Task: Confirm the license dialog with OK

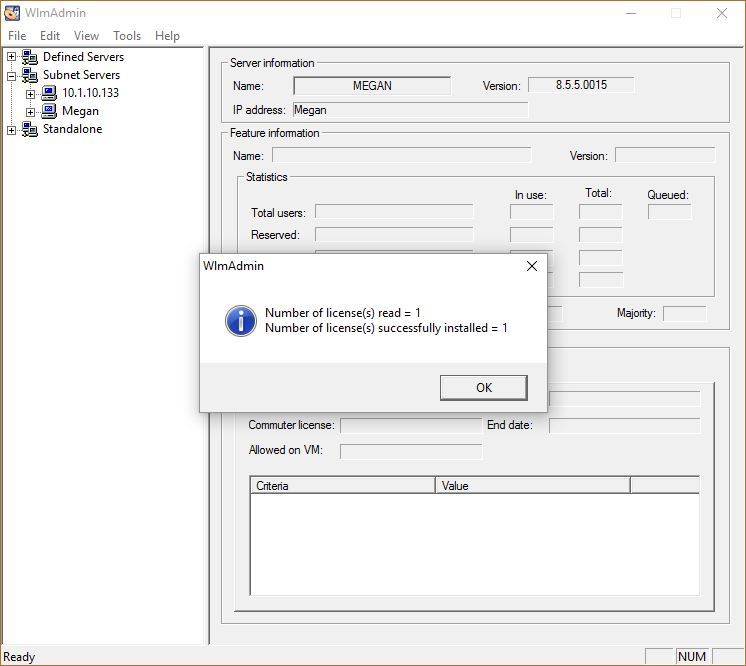Action: point(483,388)
